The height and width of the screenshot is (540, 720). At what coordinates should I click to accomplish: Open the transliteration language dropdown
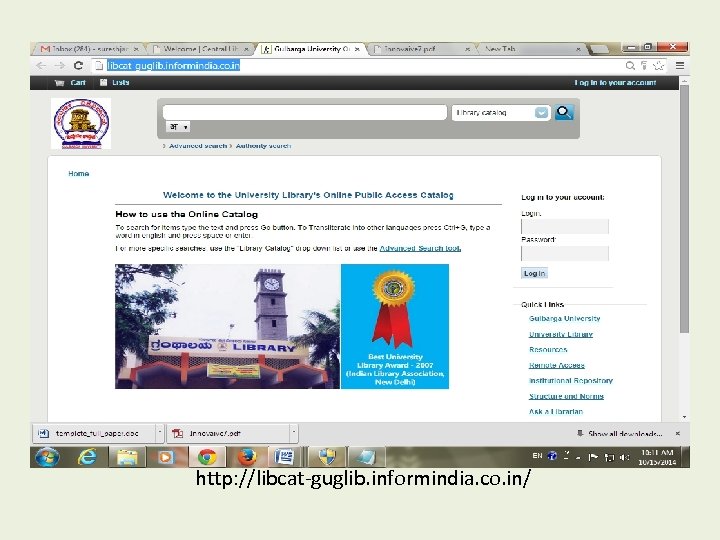point(178,127)
